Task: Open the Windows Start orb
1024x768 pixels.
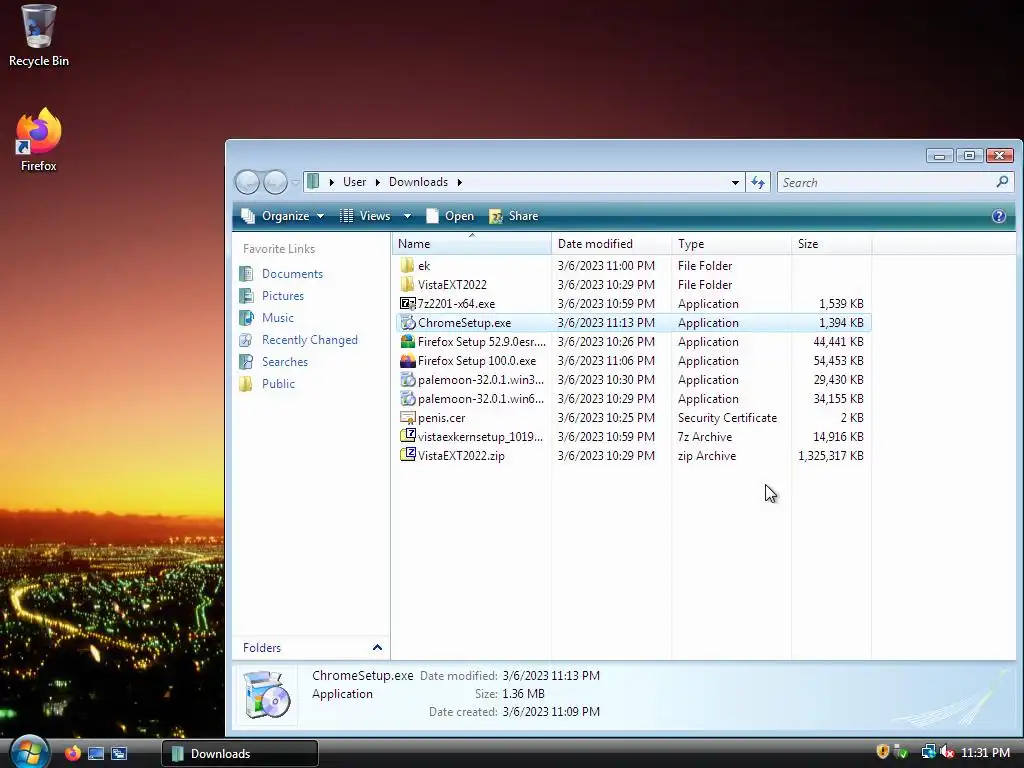Action: [29, 752]
